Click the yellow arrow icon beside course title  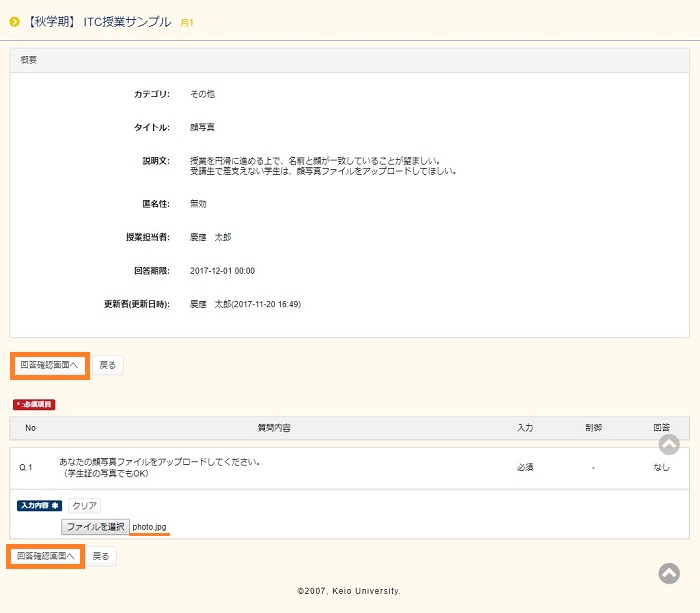coord(14,21)
